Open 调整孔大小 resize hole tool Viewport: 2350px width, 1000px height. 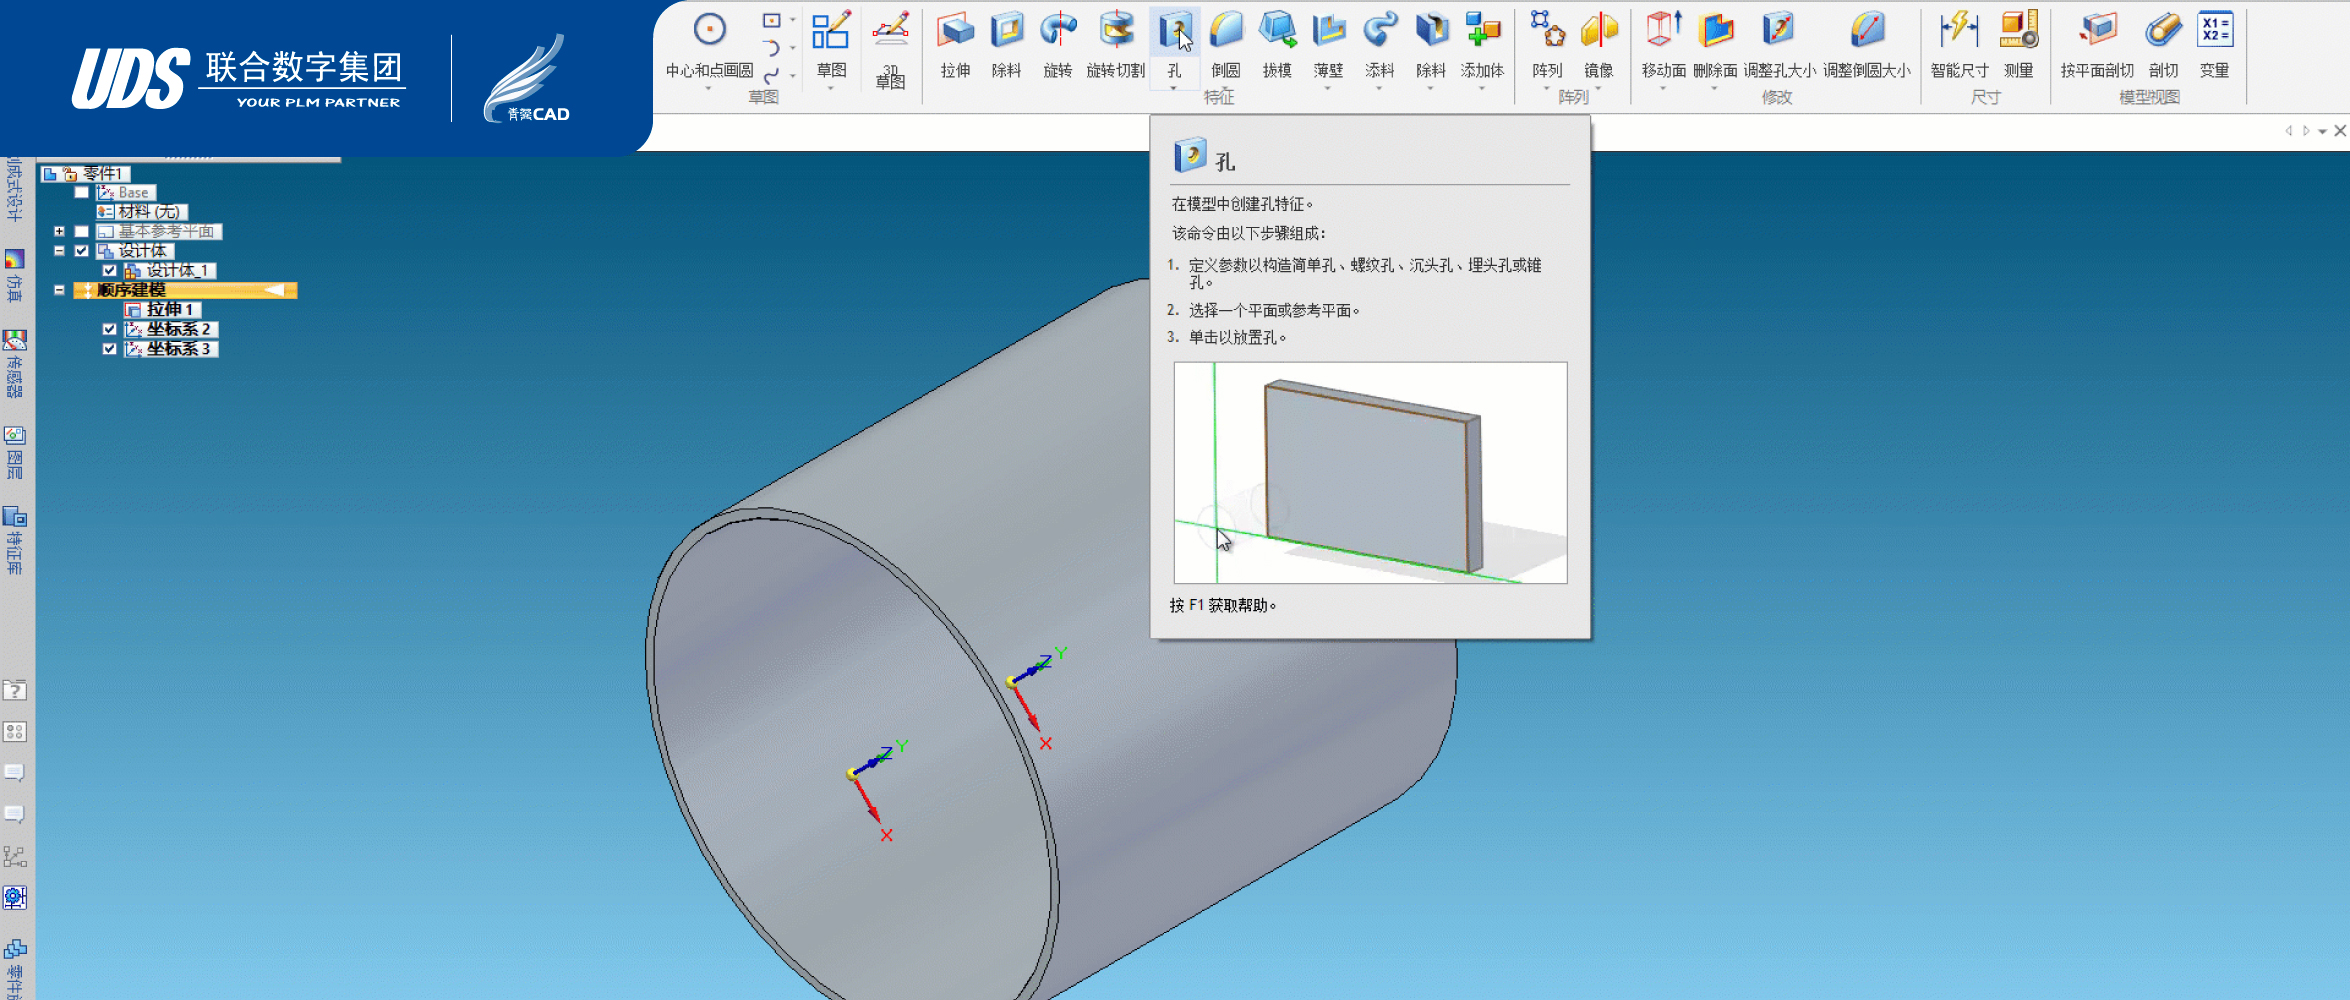click(x=1779, y=44)
